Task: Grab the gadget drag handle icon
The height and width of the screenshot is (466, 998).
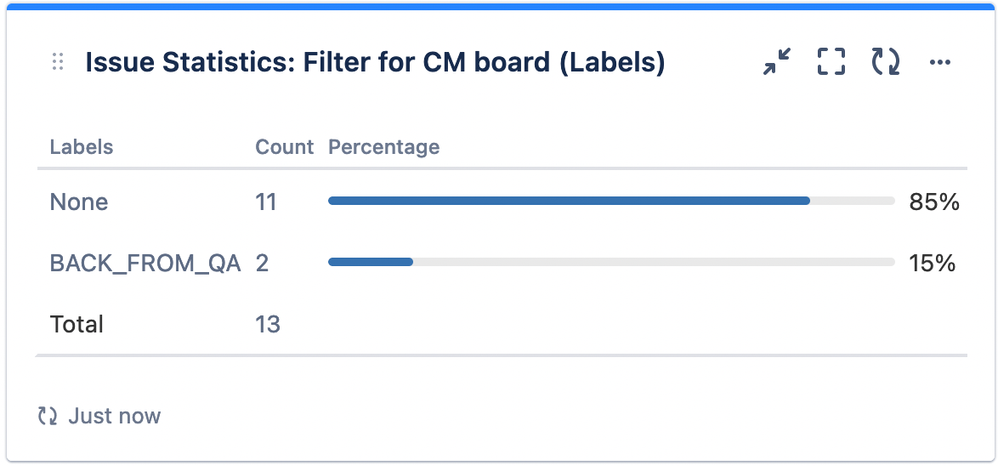Action: tap(58, 63)
